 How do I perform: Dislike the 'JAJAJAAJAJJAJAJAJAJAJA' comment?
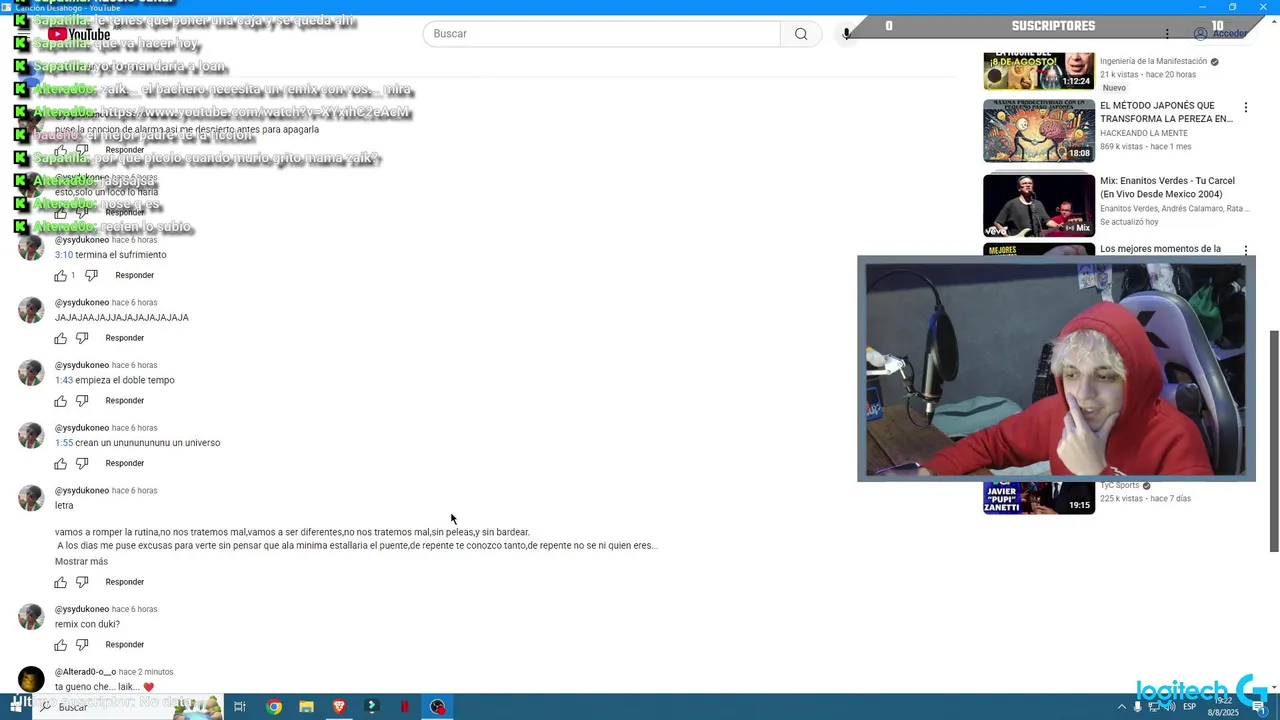(x=82, y=338)
